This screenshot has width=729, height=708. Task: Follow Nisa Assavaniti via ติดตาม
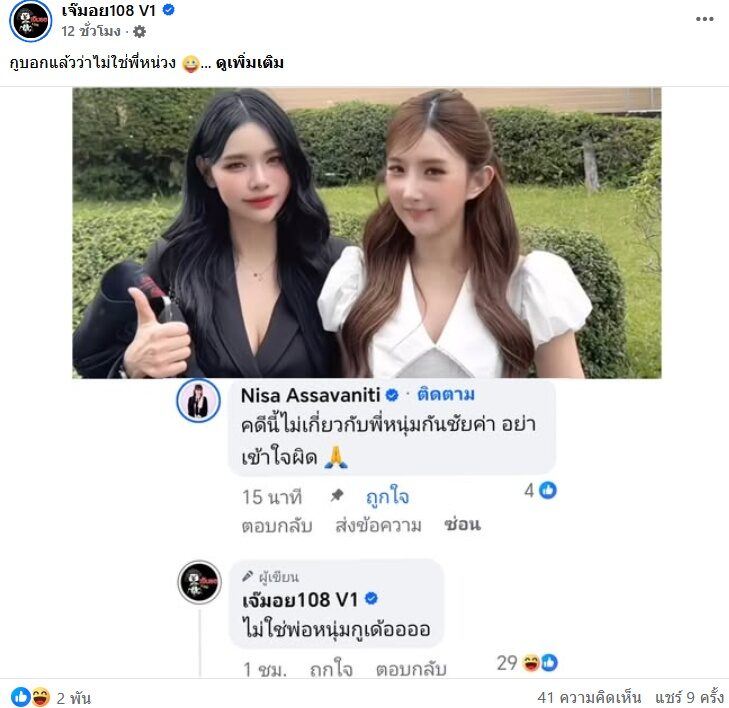coord(446,395)
